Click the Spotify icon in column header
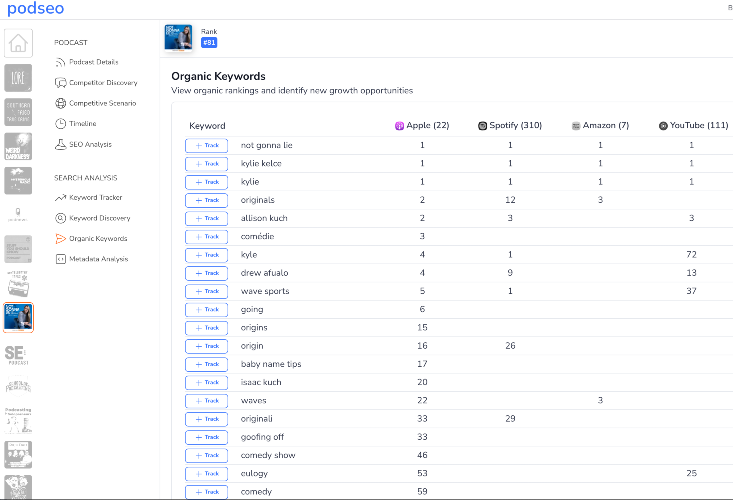The width and height of the screenshot is (733, 500). [482, 126]
